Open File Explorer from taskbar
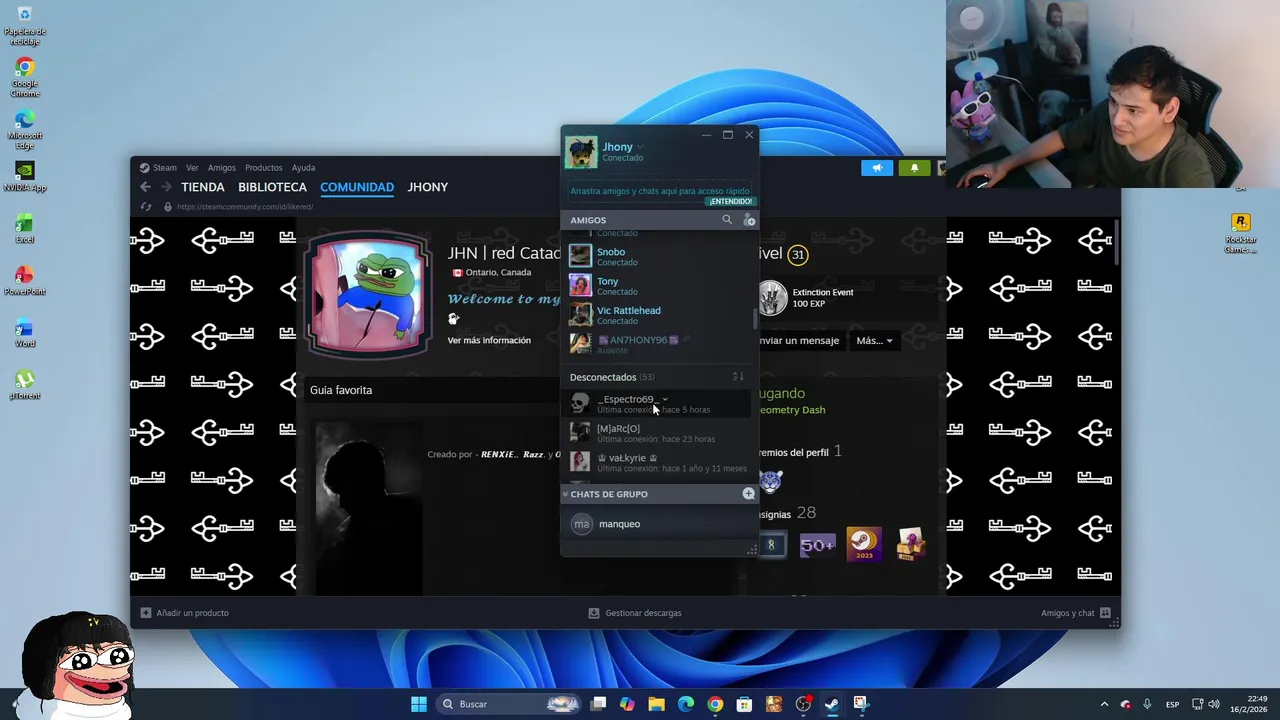Image resolution: width=1280 pixels, height=720 pixels. [656, 704]
